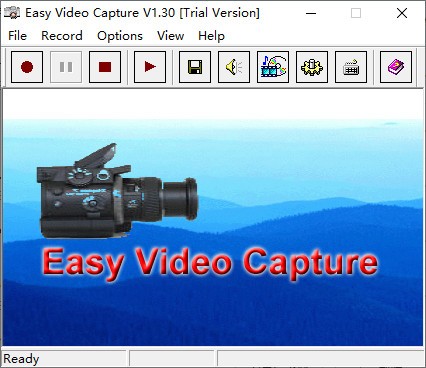The image size is (426, 368).
Task: Open the Options menu
Action: click(120, 36)
